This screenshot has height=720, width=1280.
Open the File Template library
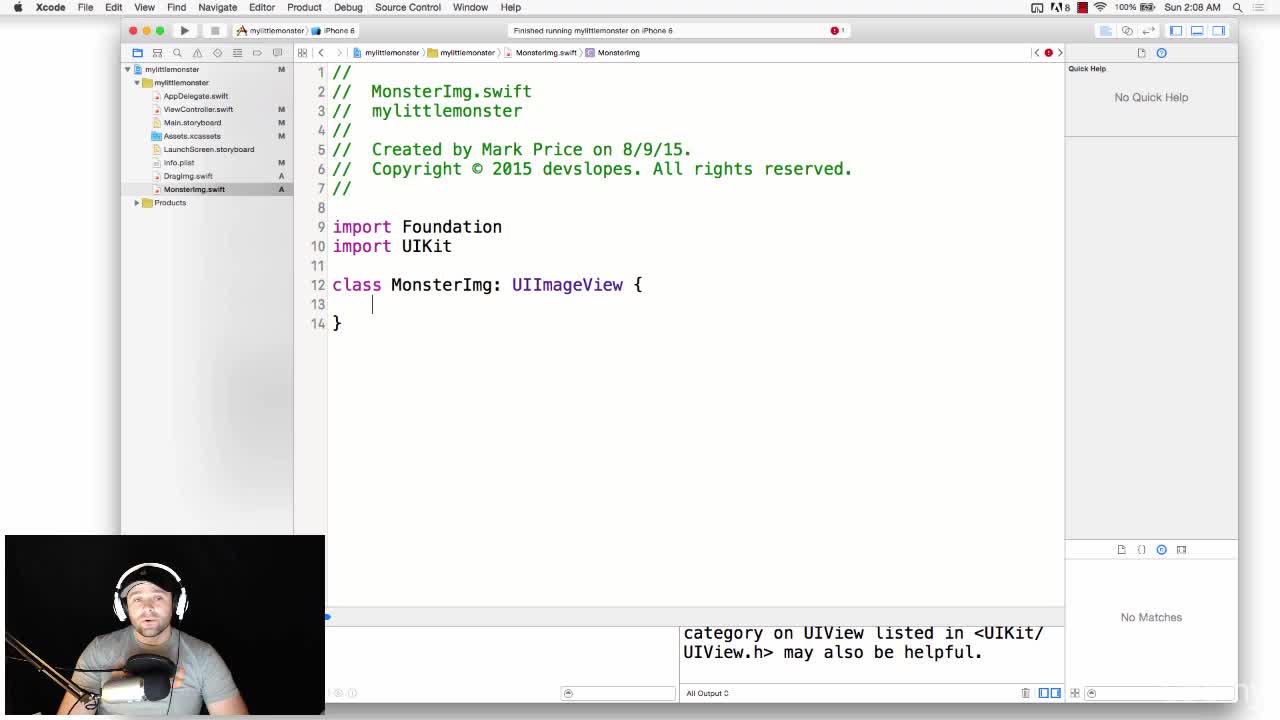(x=1121, y=549)
